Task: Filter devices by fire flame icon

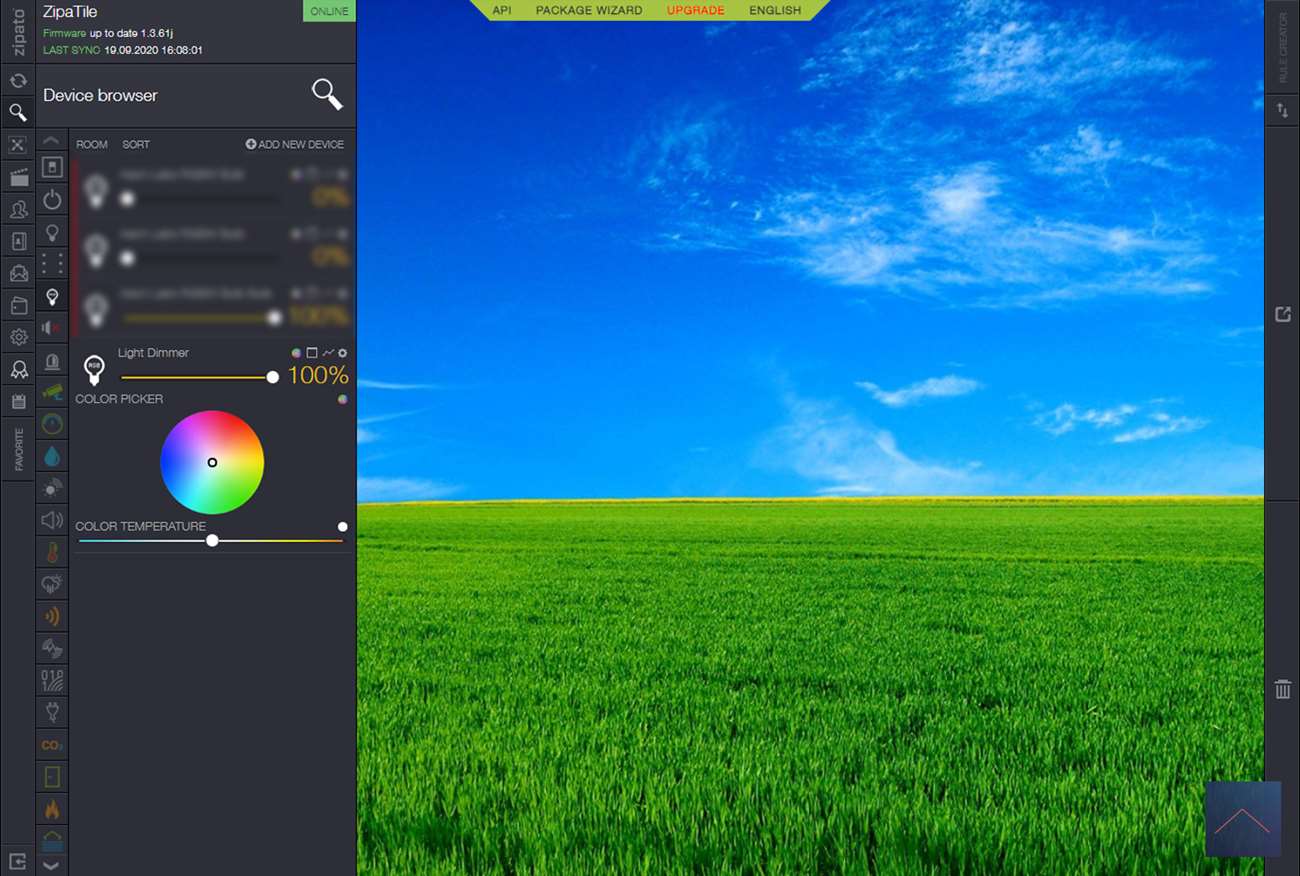Action: point(52,808)
